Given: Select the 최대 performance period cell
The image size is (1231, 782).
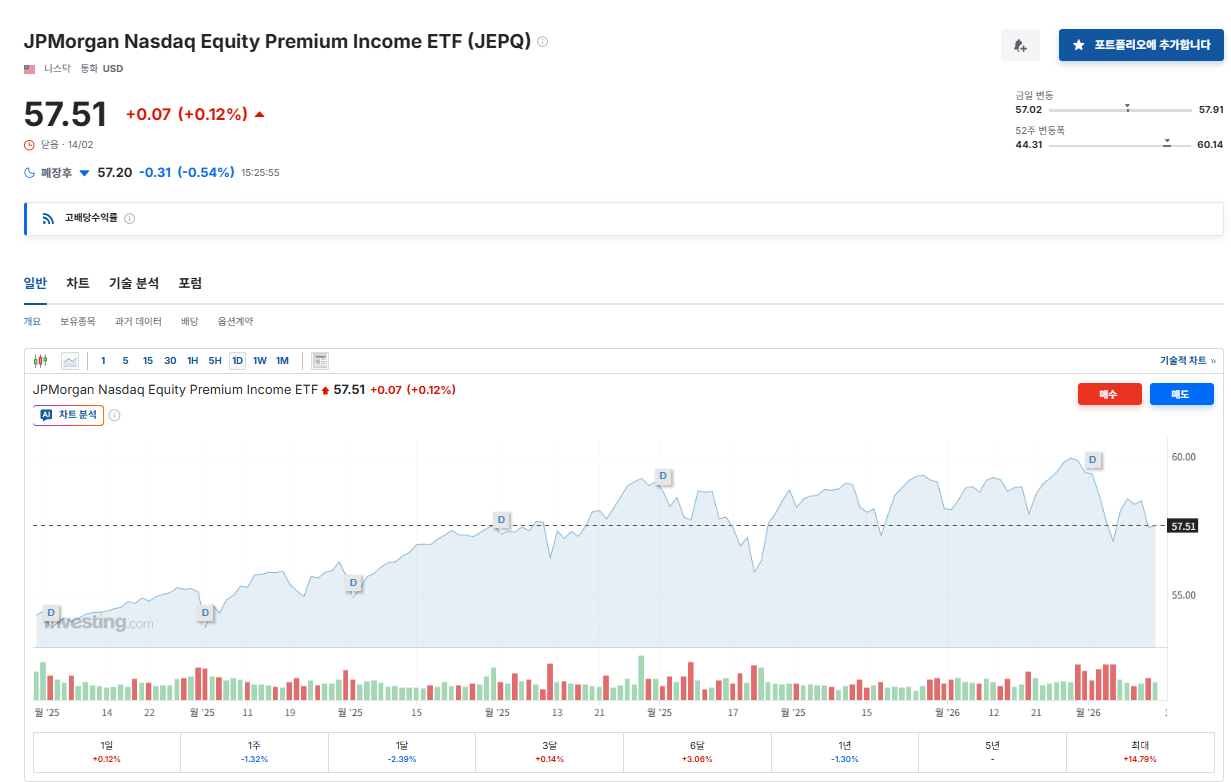Looking at the screenshot, I should pos(1140,752).
